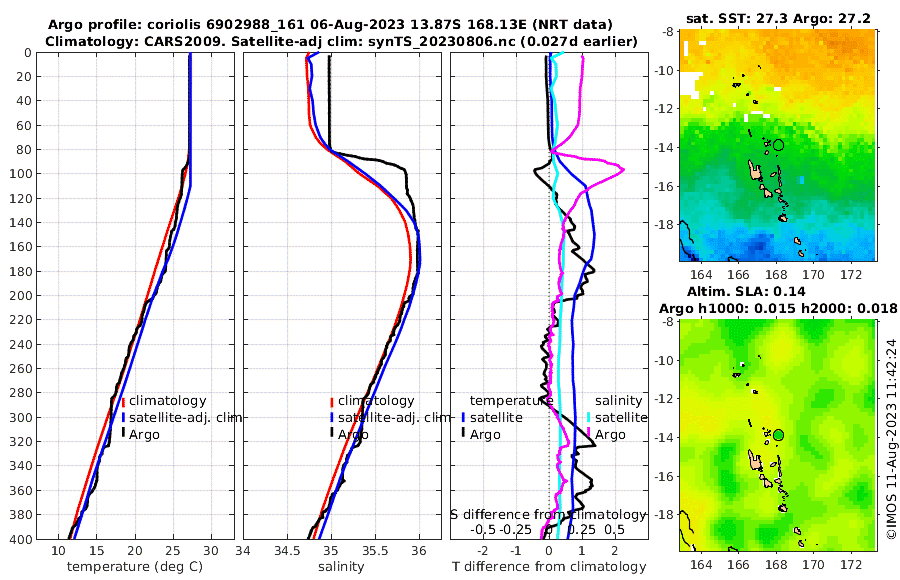Click the 'Altim. SLA: 0.14' heading
Image resolution: width=900 pixels, height=580 pixels.
tap(746, 291)
